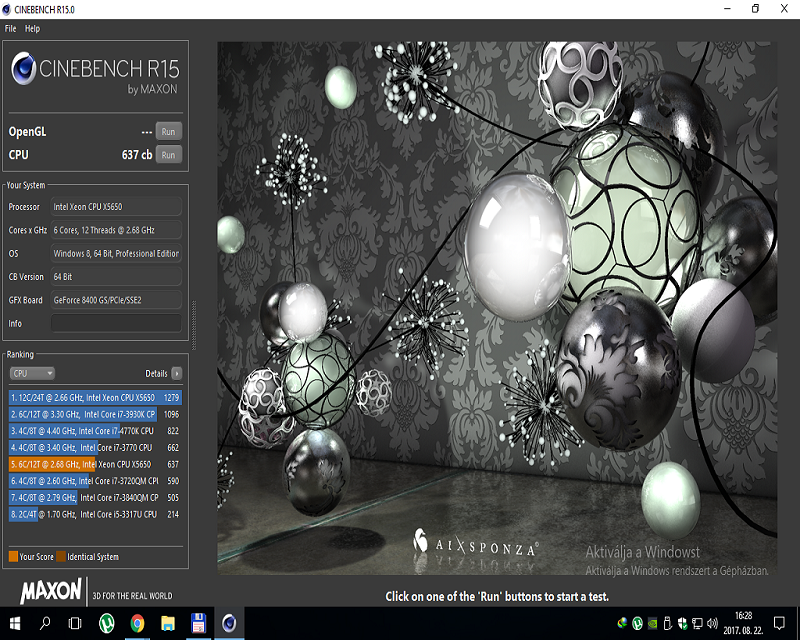
Task: Click the colorful tray icon left of uTorrent
Action: click(x=622, y=623)
